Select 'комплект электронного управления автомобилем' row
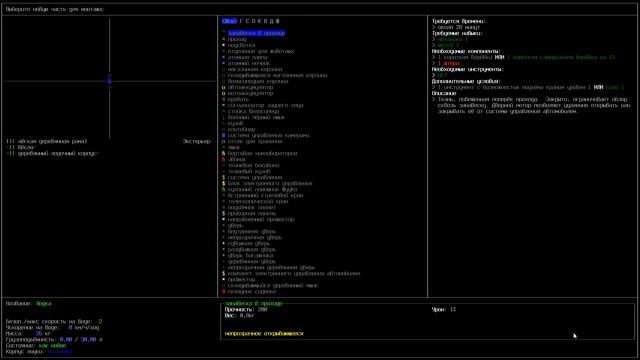 click(x=294, y=273)
